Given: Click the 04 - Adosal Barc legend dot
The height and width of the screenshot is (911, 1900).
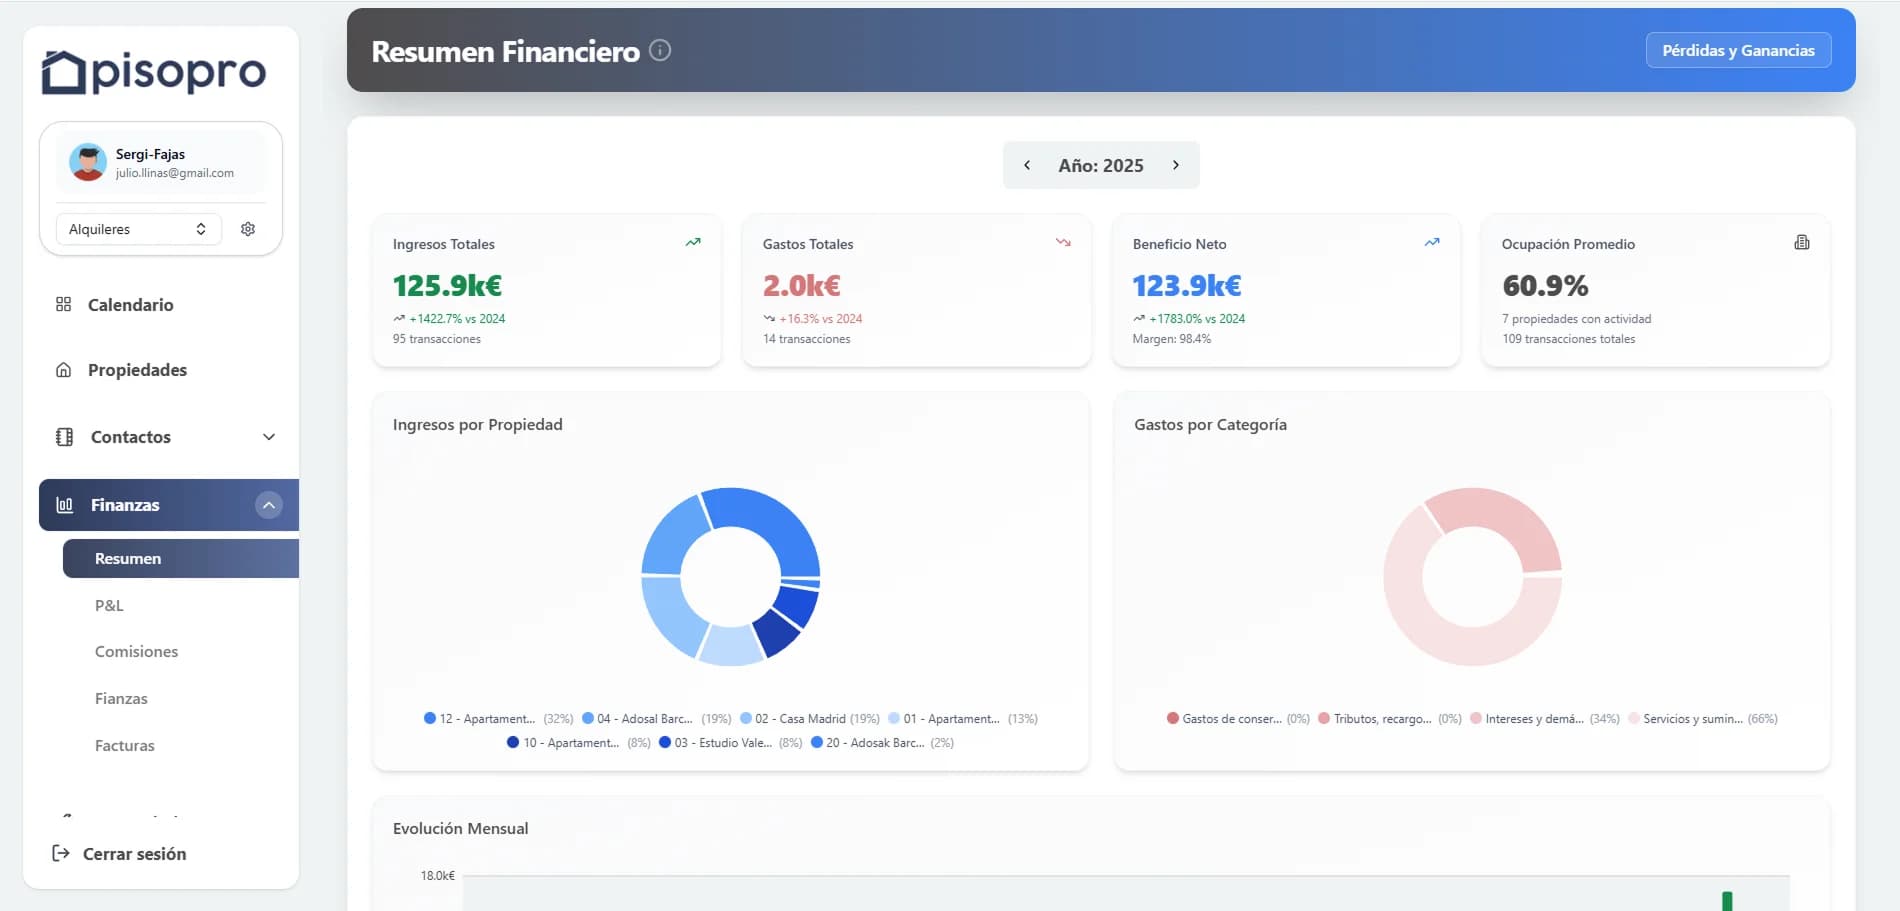Looking at the screenshot, I should 588,718.
